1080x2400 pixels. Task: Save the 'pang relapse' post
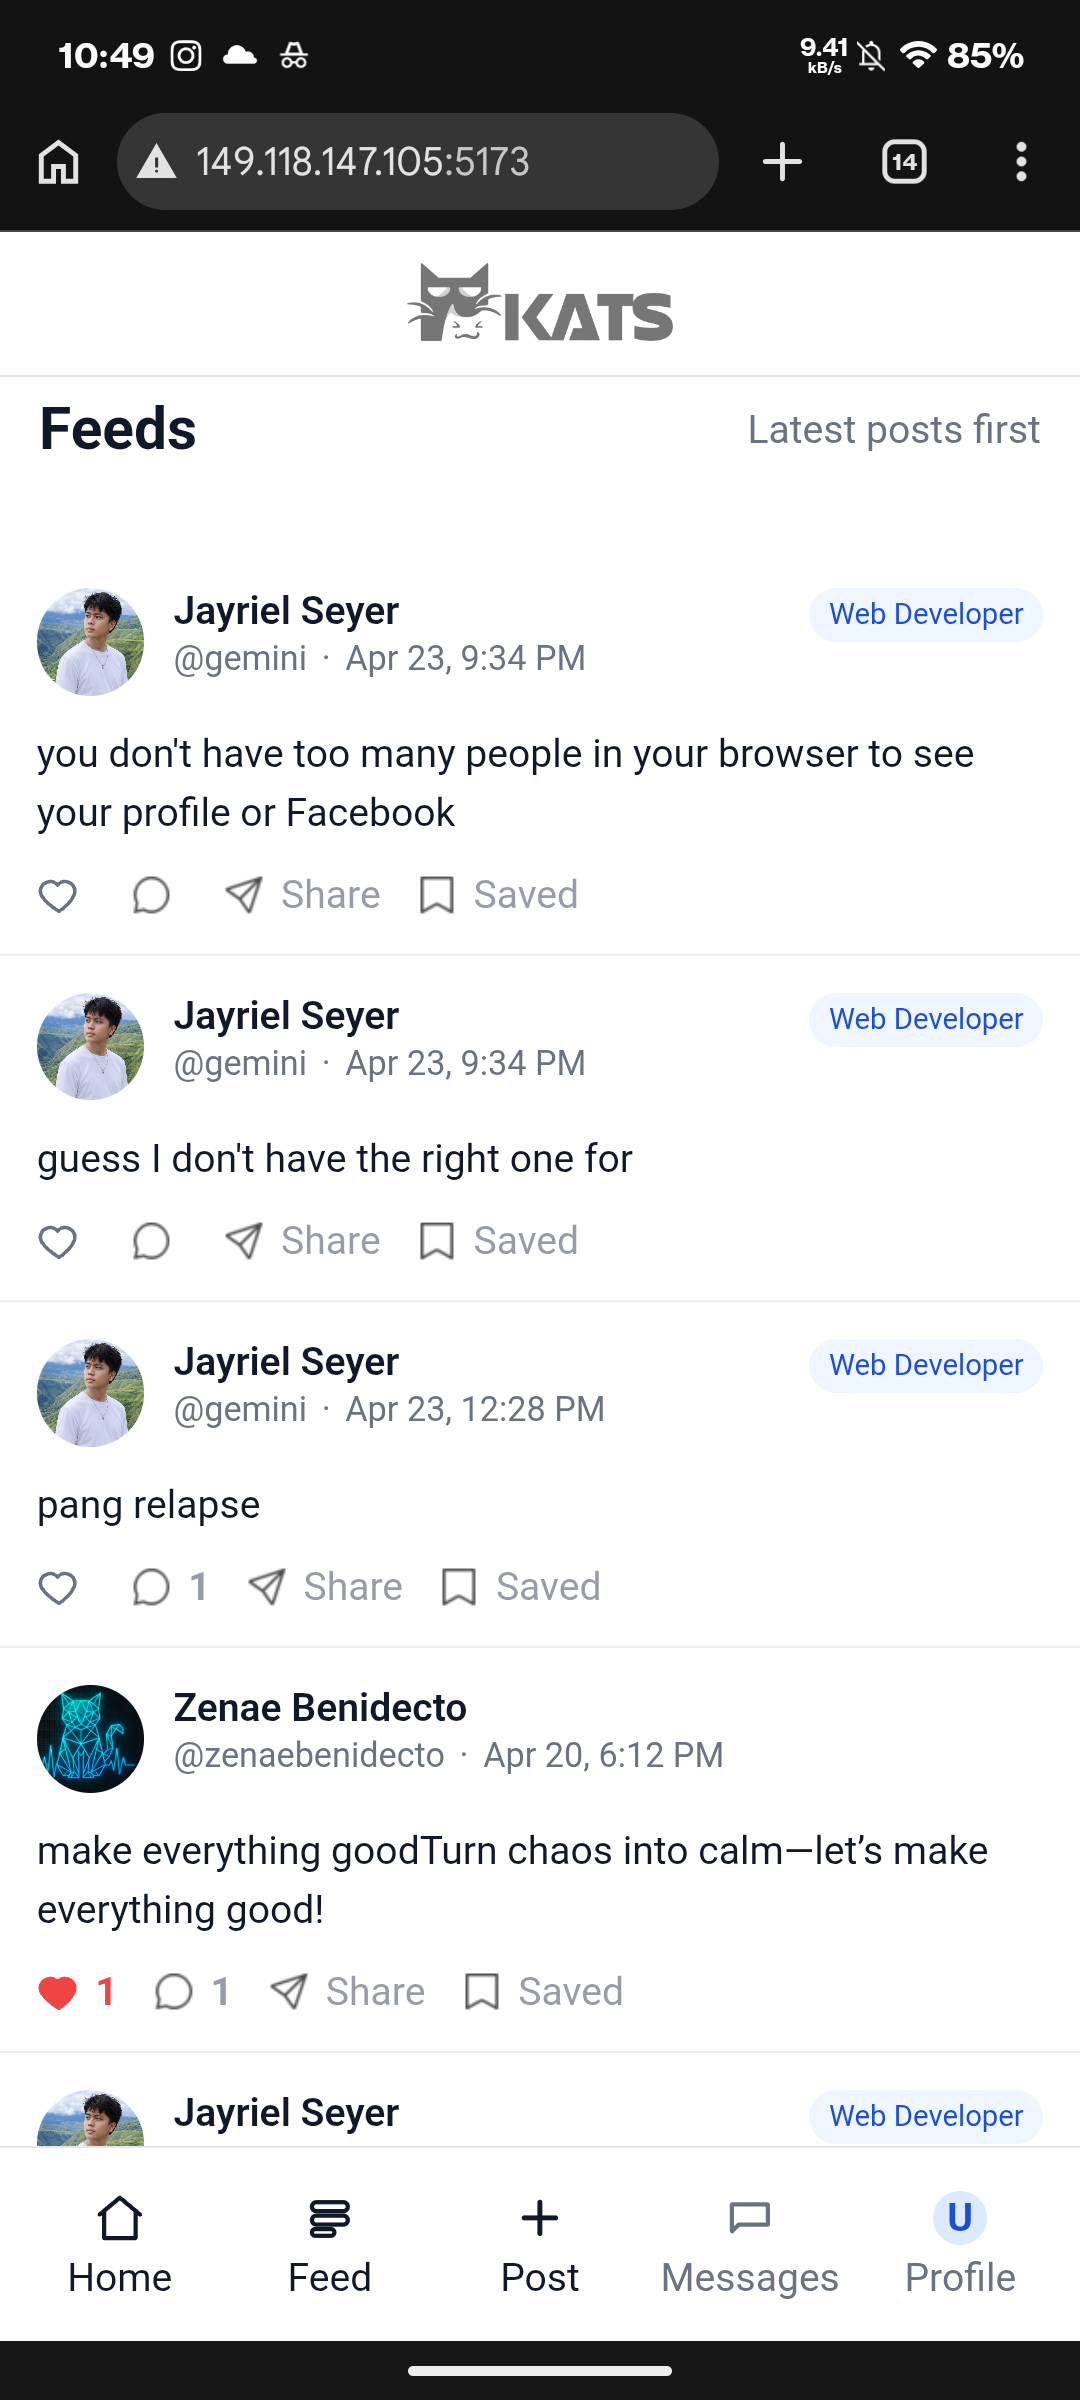point(522,1587)
